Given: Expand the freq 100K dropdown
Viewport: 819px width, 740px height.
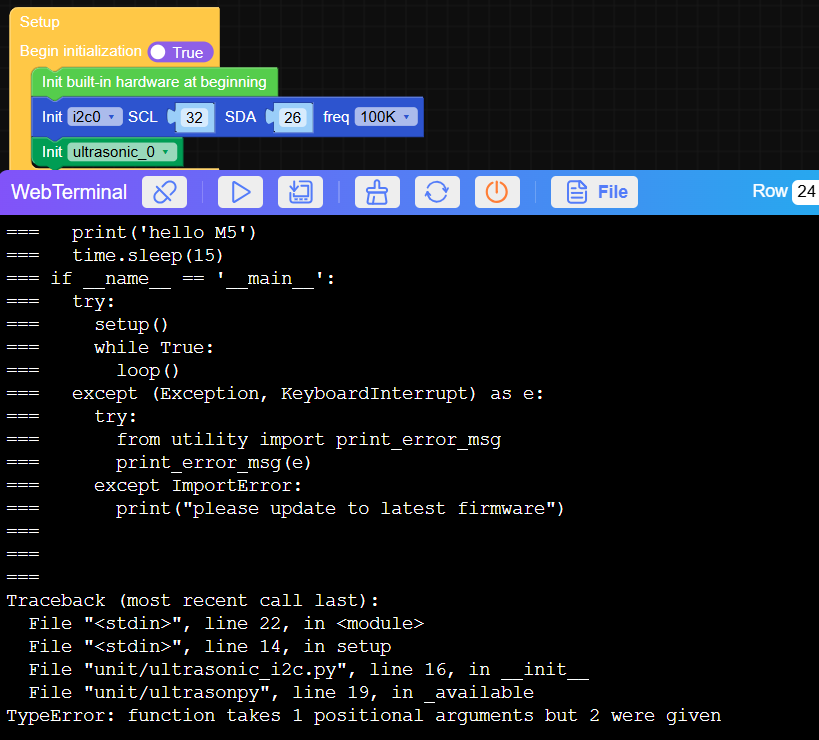Looking at the screenshot, I should coord(385,117).
